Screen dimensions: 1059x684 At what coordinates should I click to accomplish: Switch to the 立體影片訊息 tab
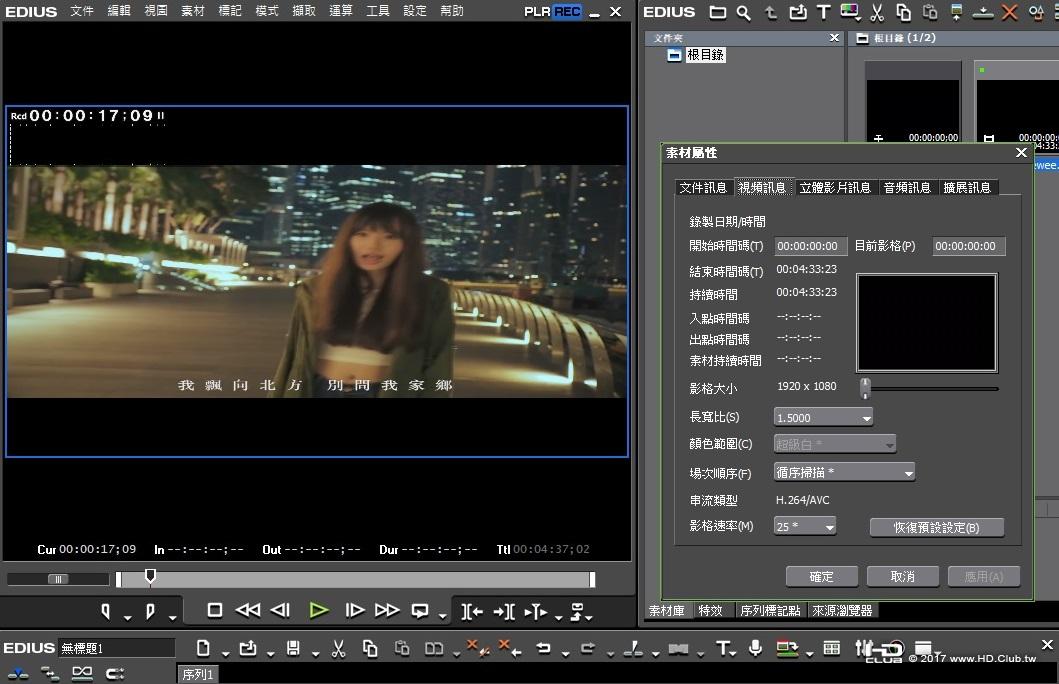tap(835, 188)
